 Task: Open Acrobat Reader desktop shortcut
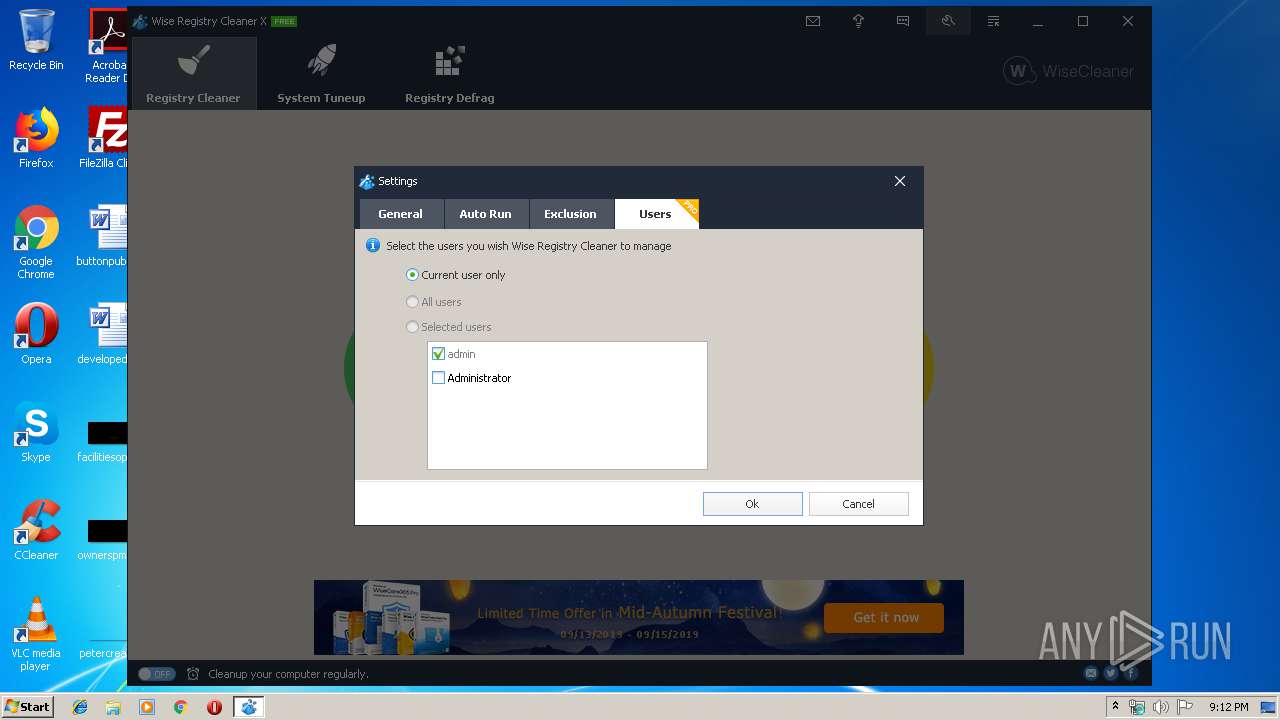point(106,45)
